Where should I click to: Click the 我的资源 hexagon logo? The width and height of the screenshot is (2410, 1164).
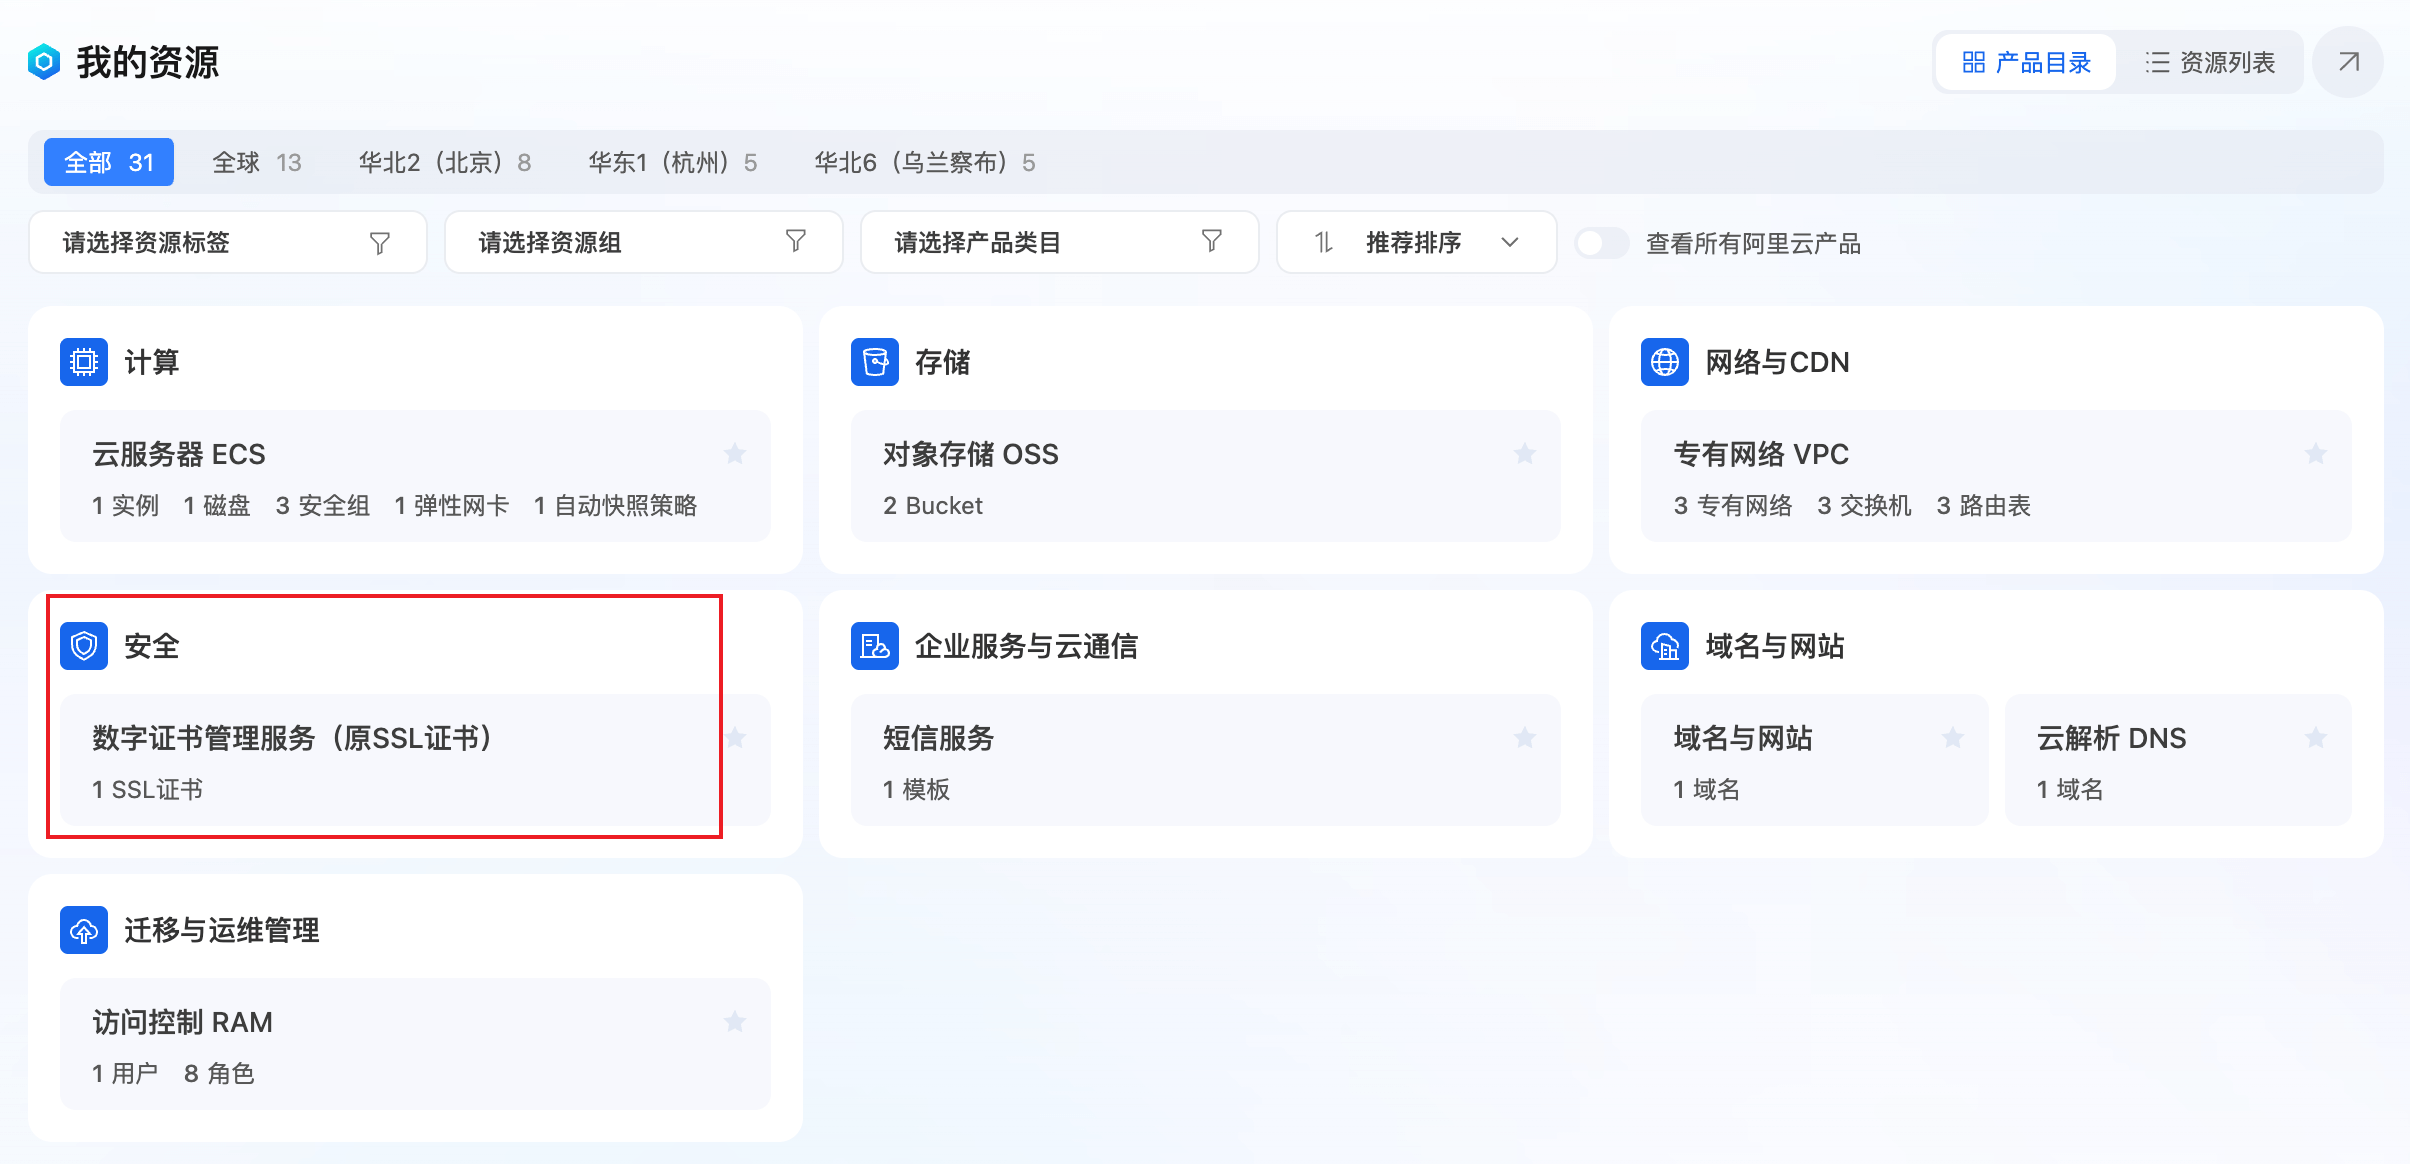[44, 61]
